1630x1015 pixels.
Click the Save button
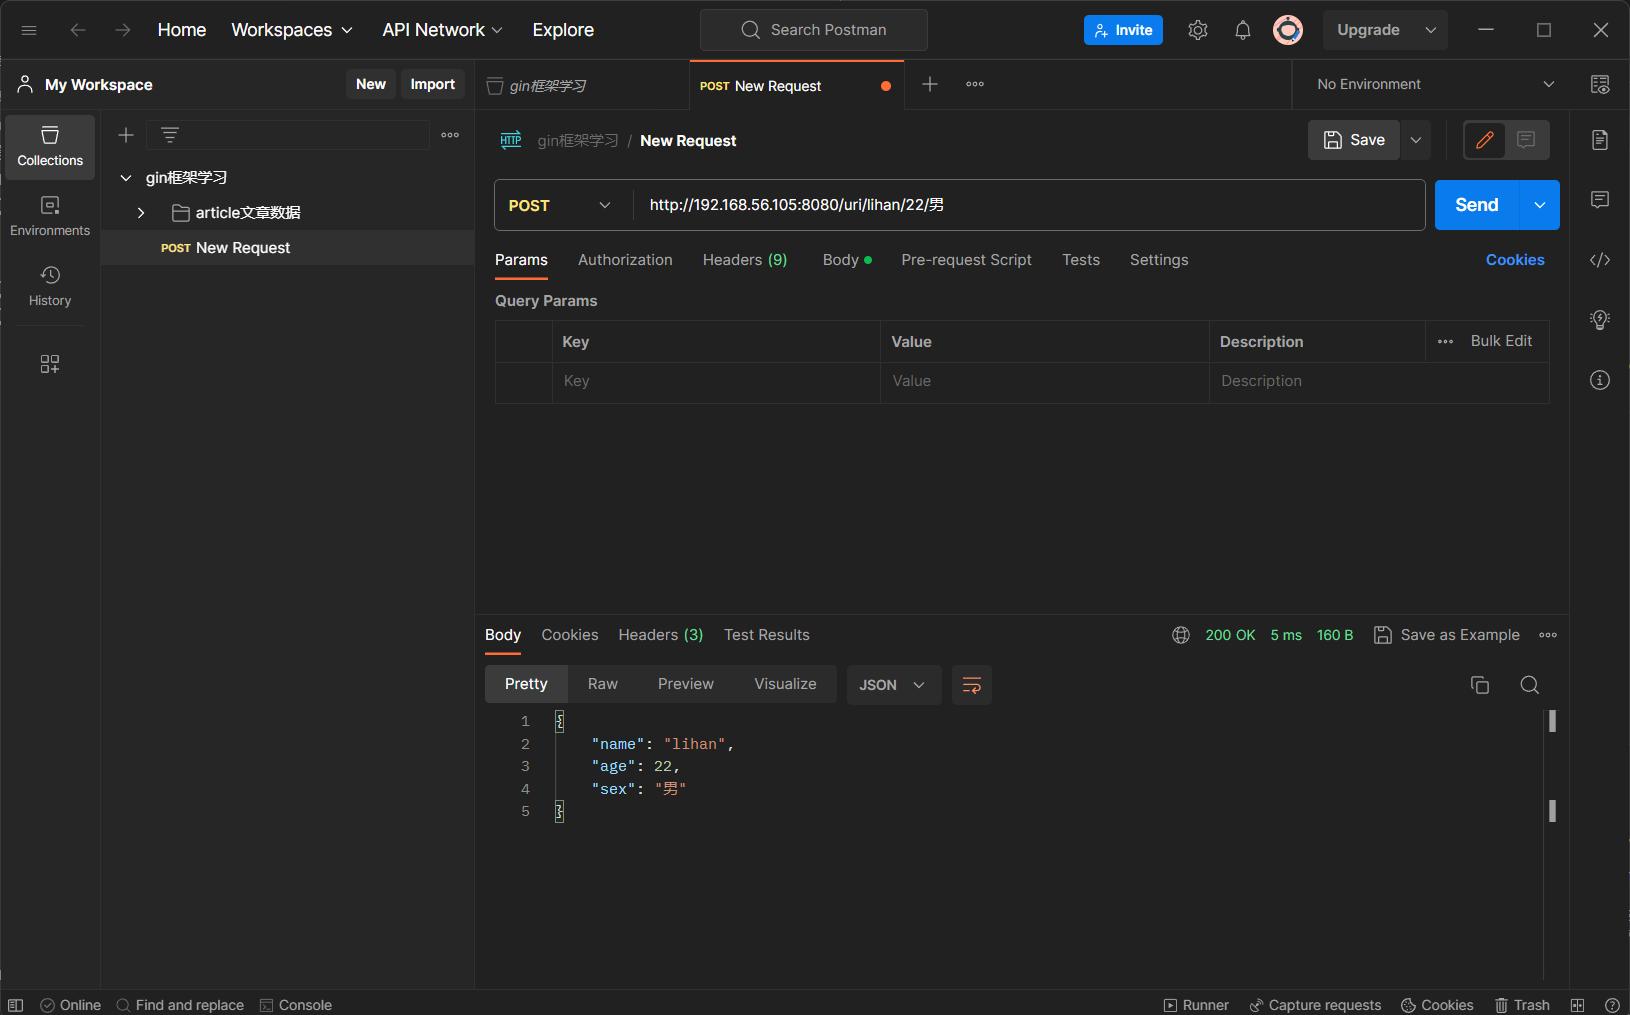[1354, 140]
